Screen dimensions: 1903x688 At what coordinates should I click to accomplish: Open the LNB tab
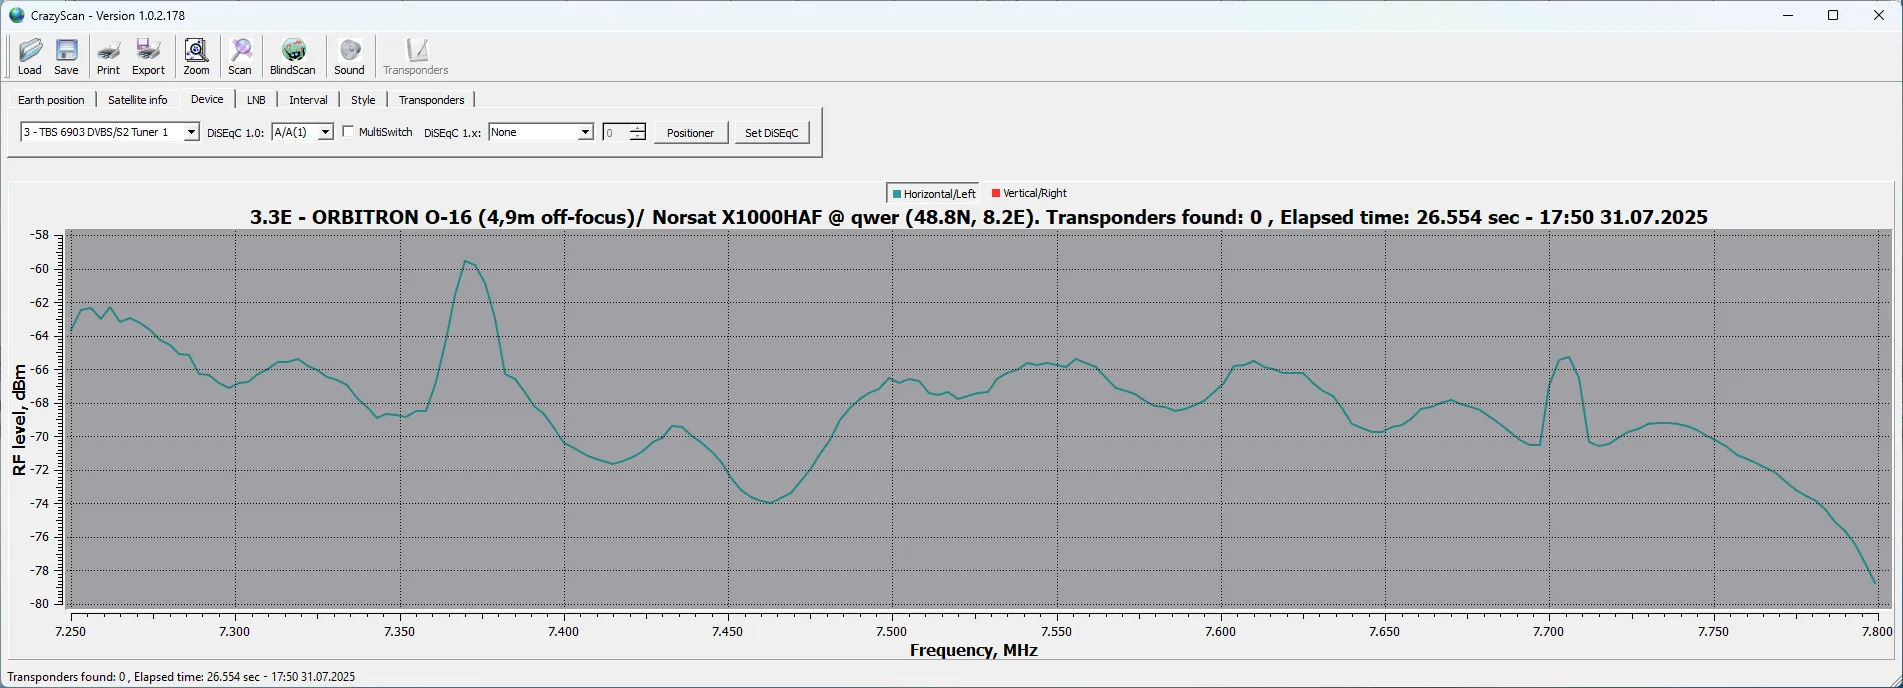point(256,100)
